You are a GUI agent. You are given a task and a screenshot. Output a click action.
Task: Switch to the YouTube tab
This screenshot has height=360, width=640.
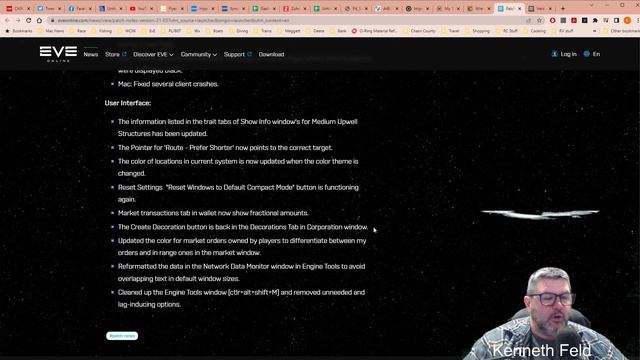tap(141, 8)
